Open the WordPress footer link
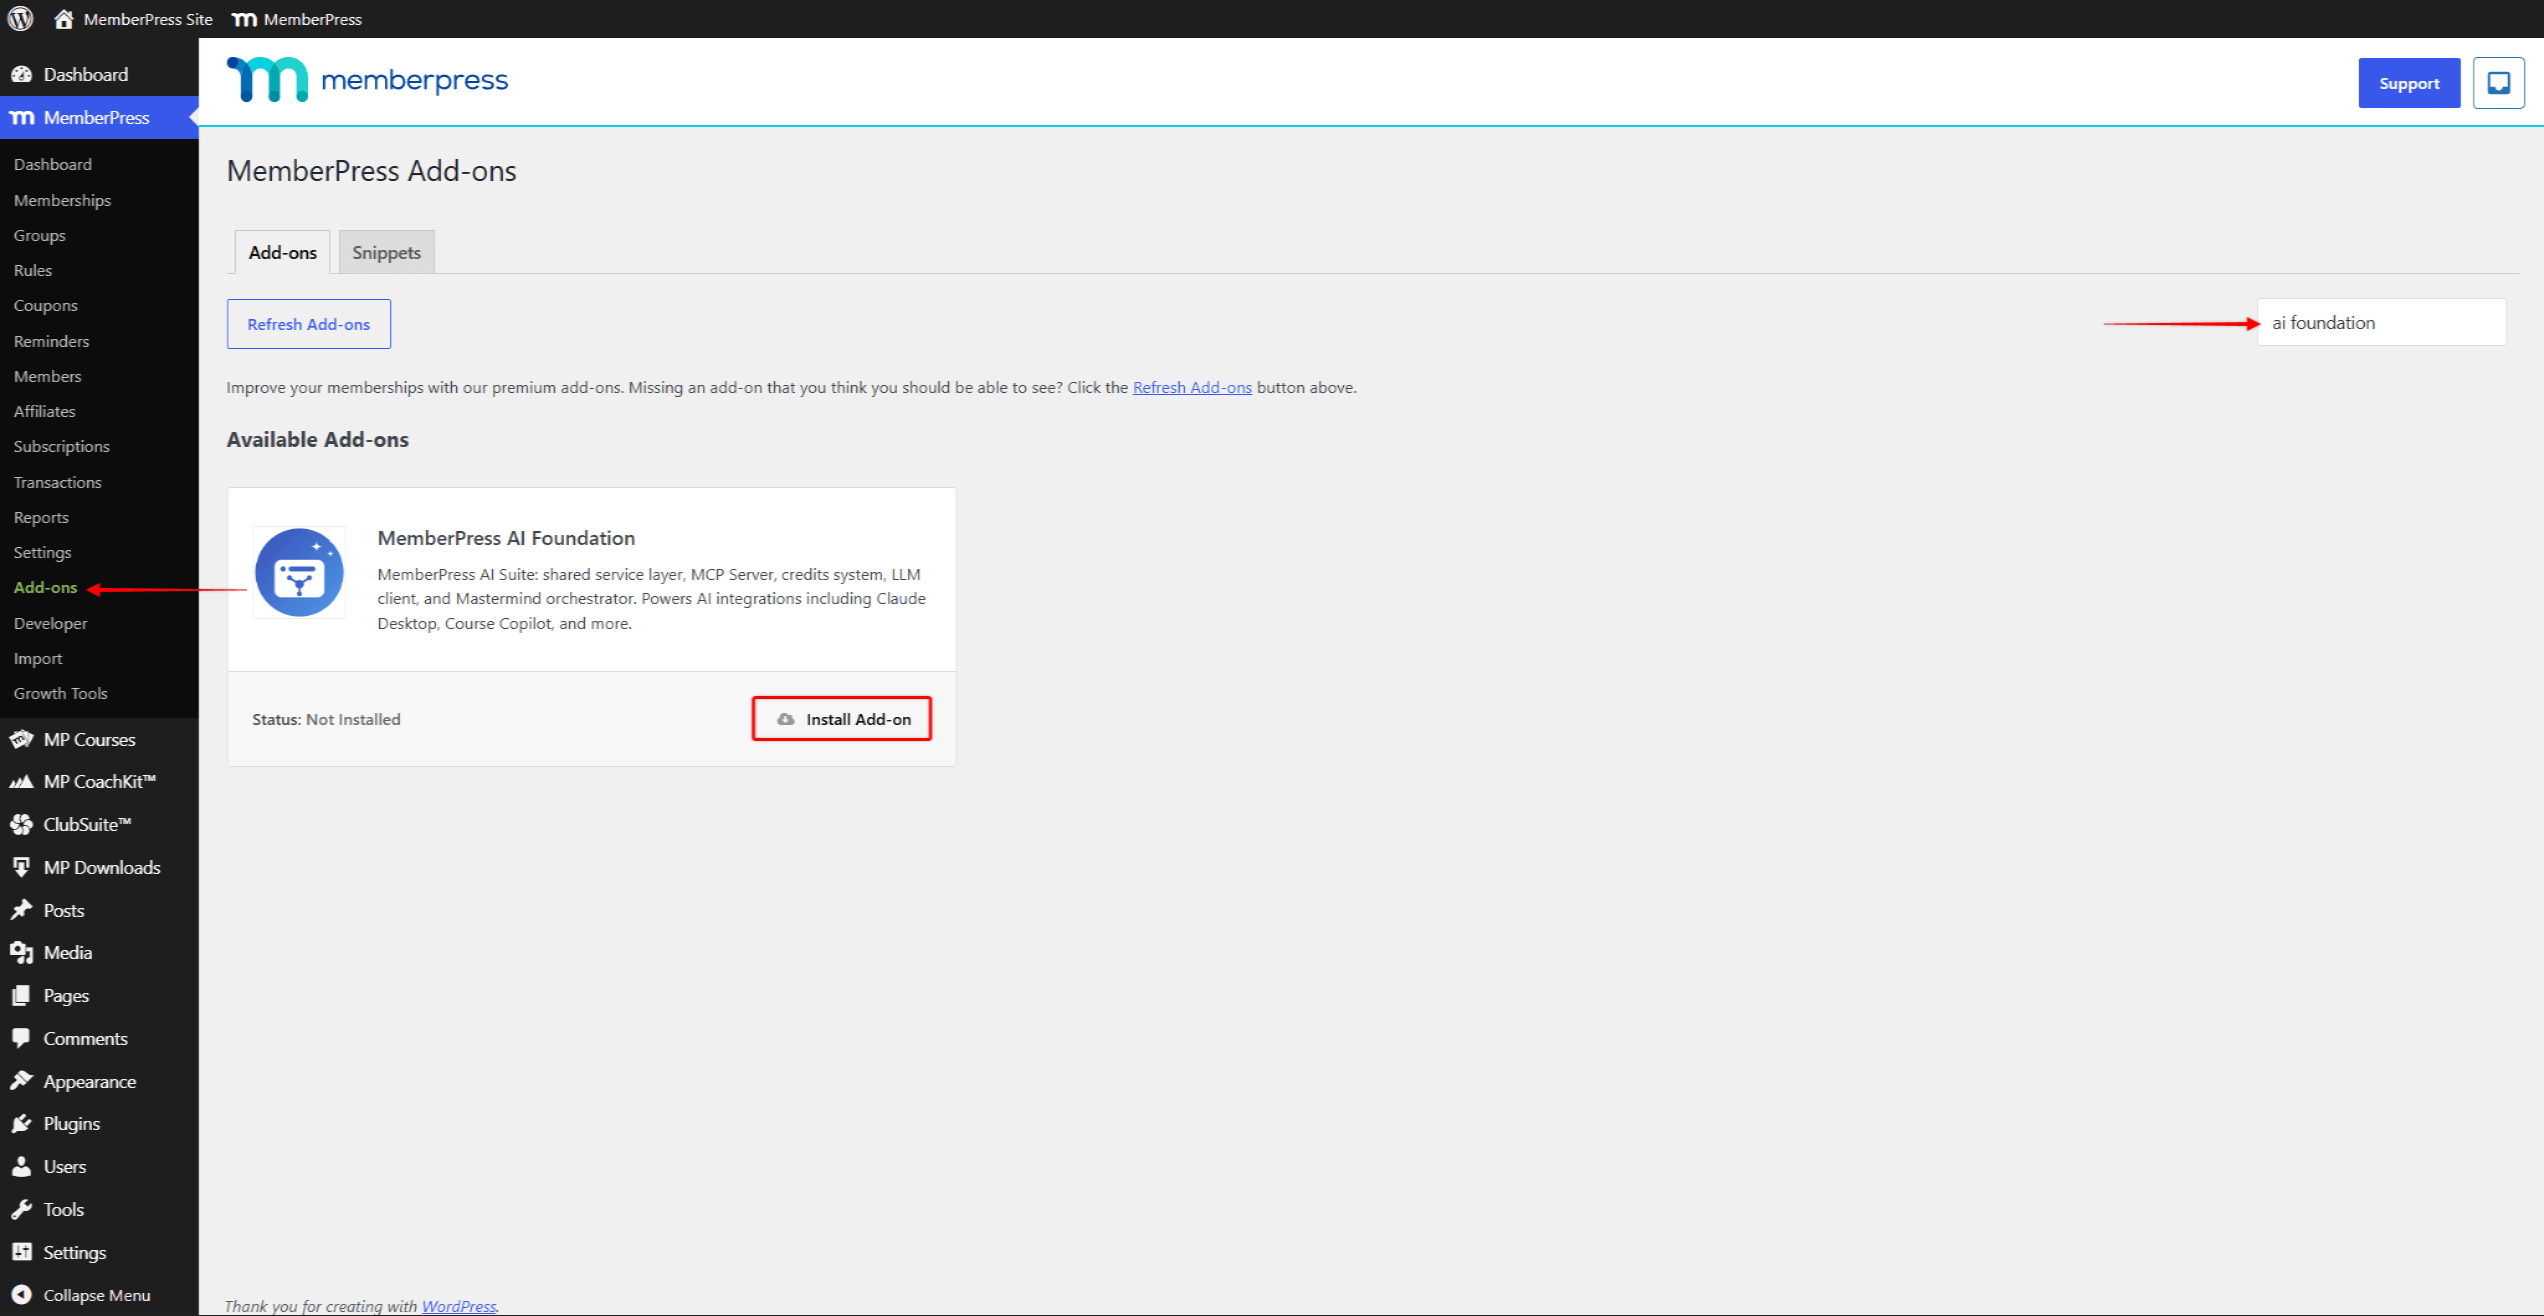 coord(459,1306)
